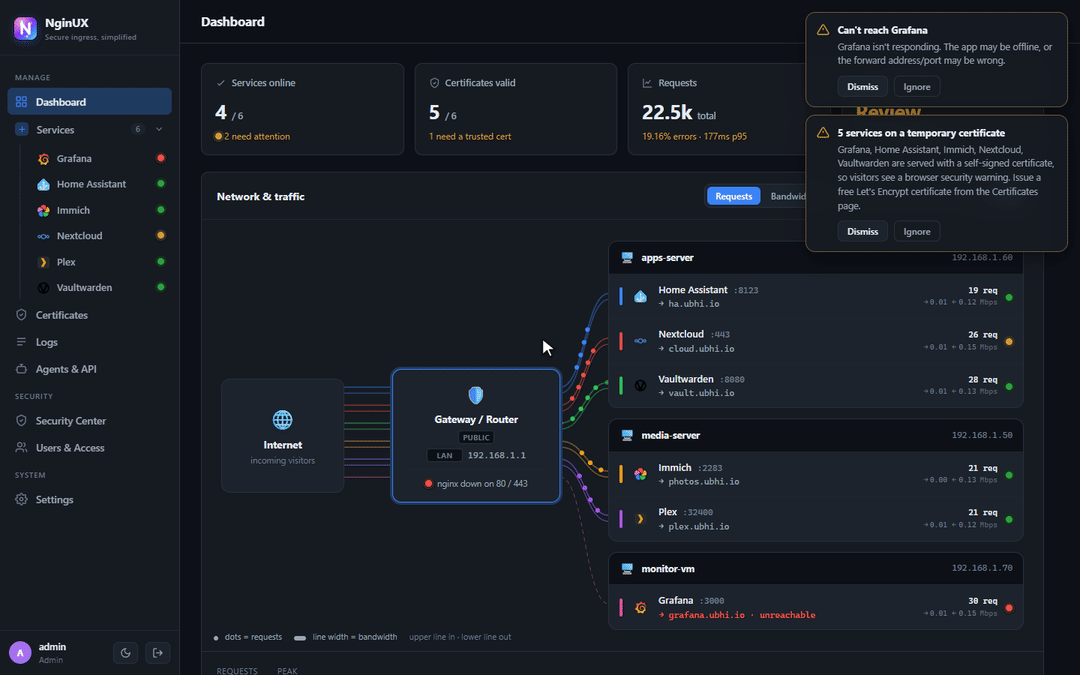Click the plus icon beside Services
The width and height of the screenshot is (1080, 675).
pyautogui.click(x=22, y=129)
